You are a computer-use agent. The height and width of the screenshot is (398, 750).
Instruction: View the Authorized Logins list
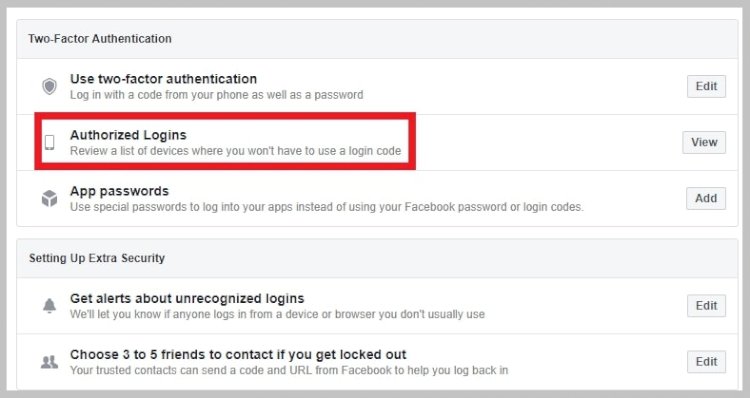(x=704, y=142)
